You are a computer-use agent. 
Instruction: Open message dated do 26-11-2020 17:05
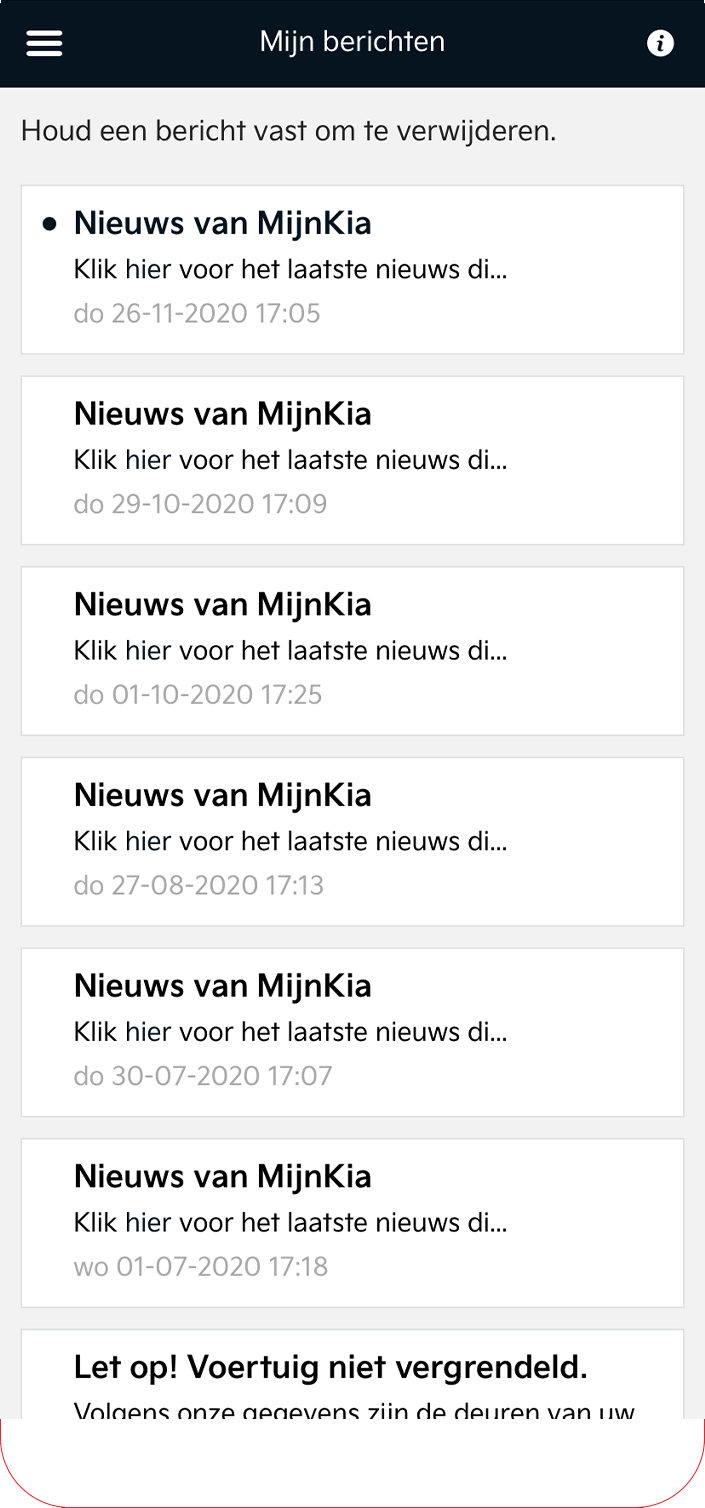pyautogui.click(x=352, y=269)
